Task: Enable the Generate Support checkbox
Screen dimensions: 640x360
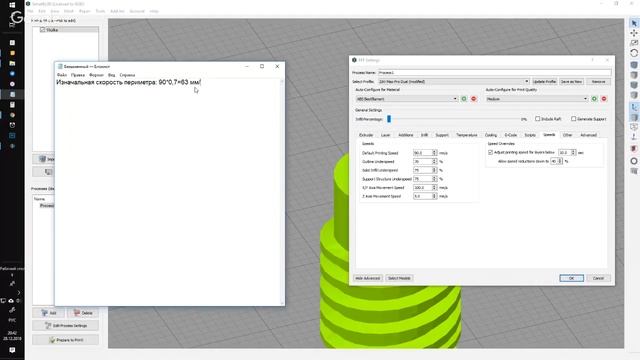Action: (573, 119)
